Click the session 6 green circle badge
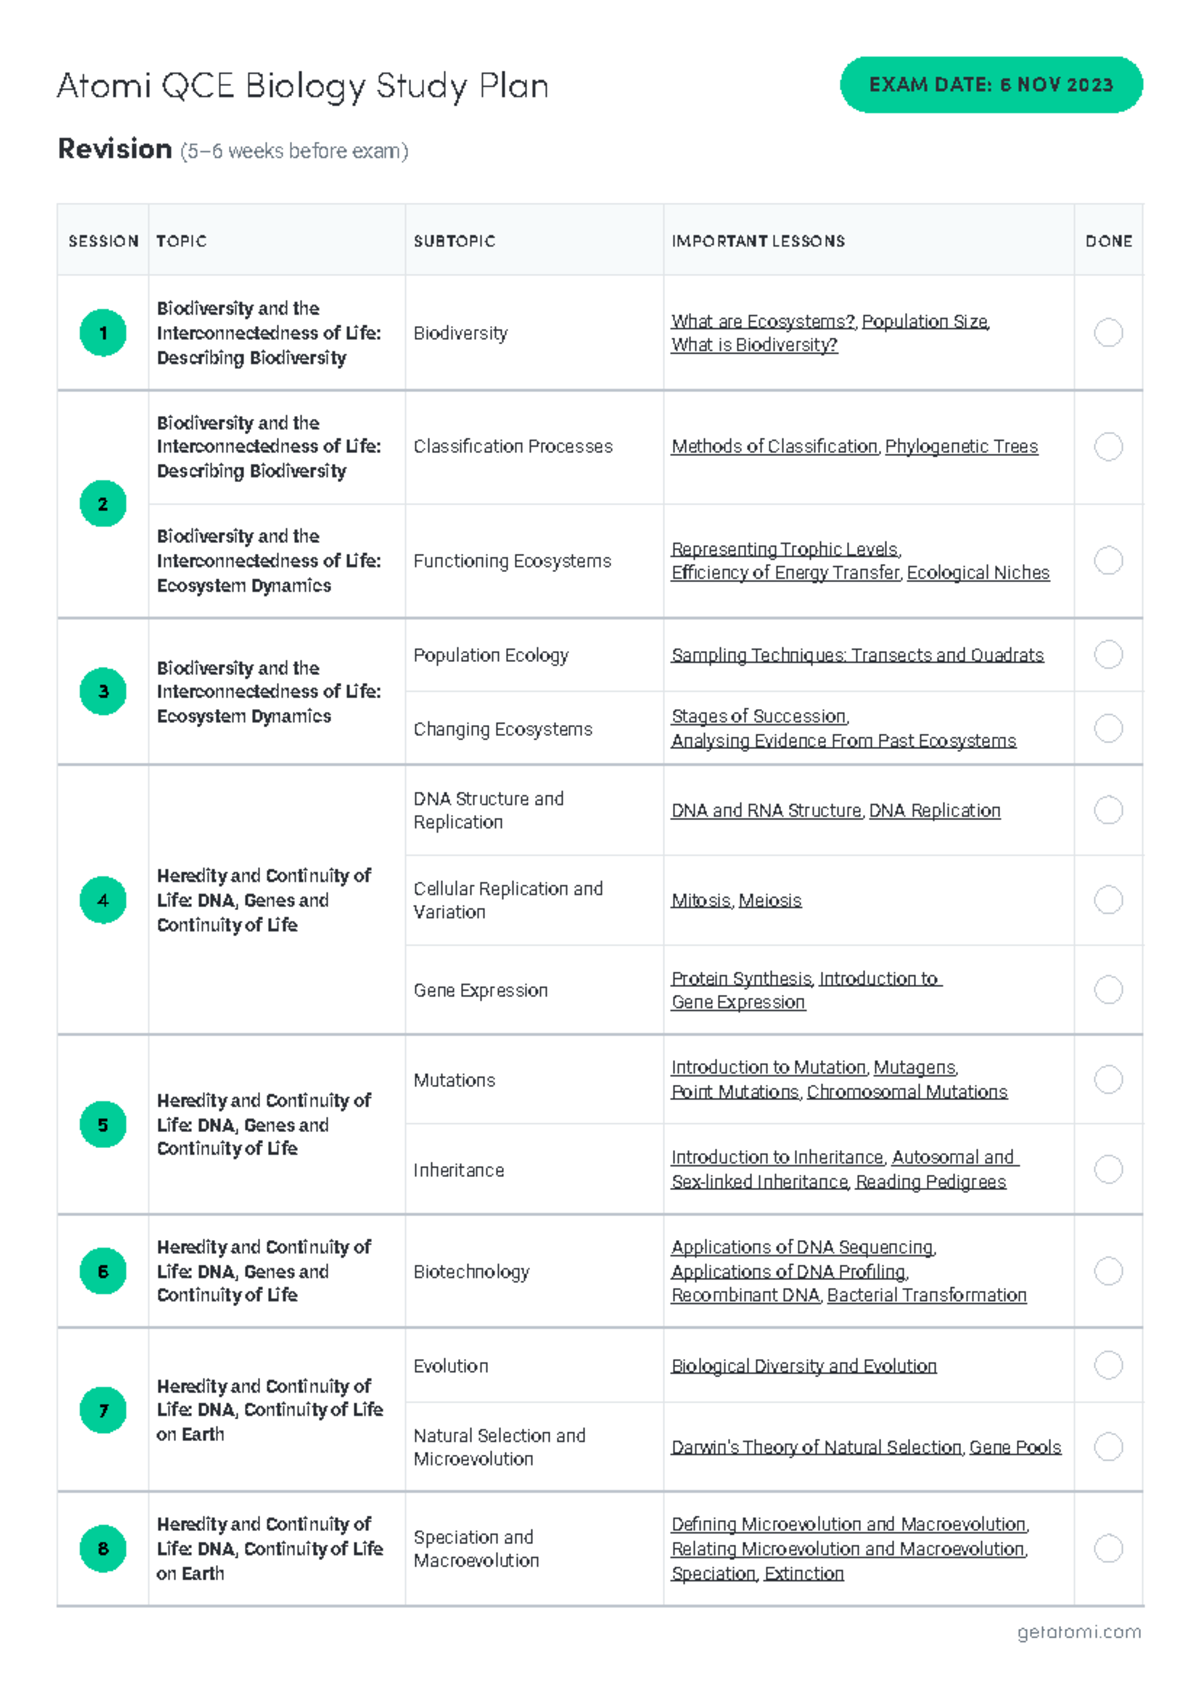The width and height of the screenshot is (1200, 1696). (103, 1271)
